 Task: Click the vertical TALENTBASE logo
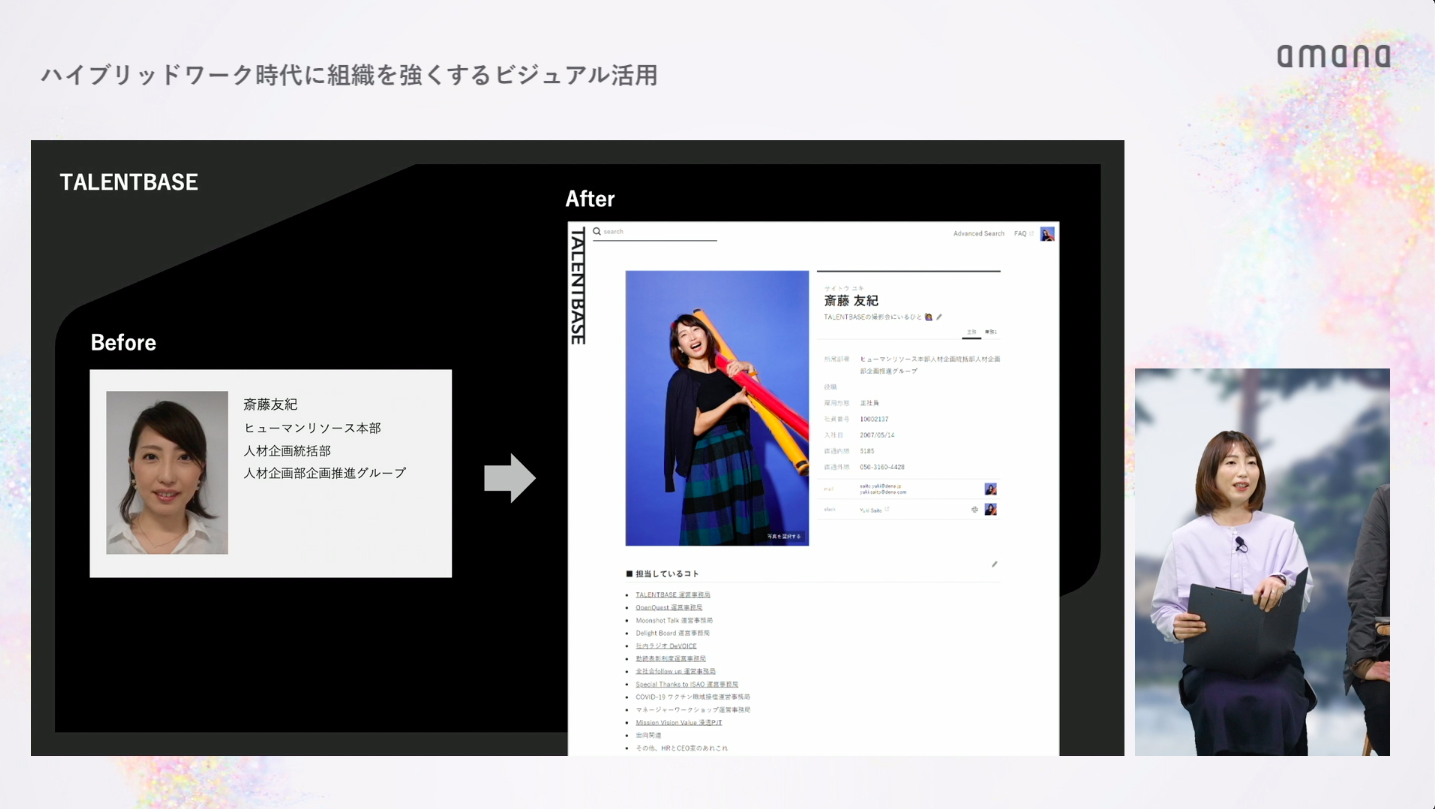point(577,286)
